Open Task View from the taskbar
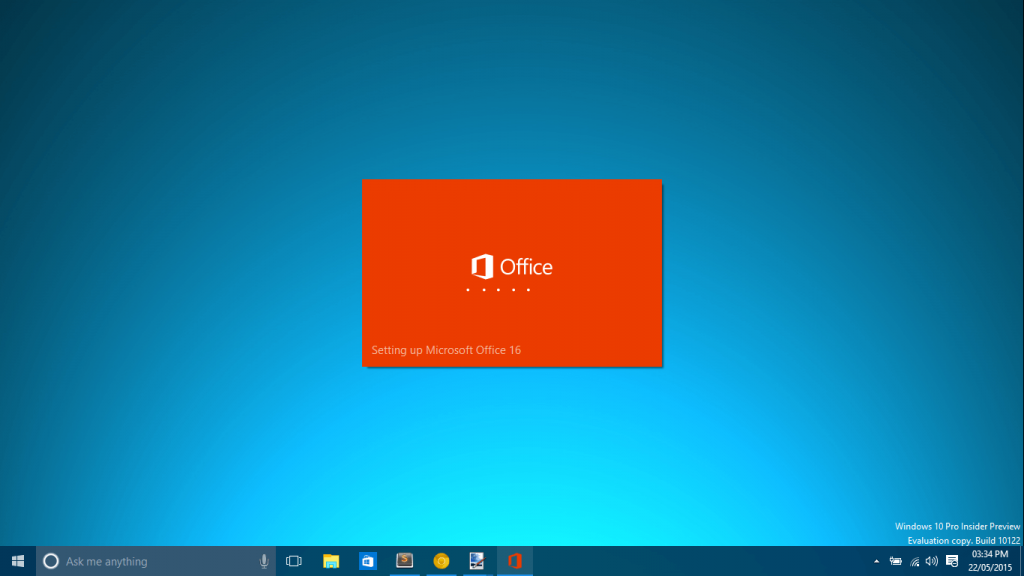This screenshot has height=576, width=1024. [x=293, y=561]
